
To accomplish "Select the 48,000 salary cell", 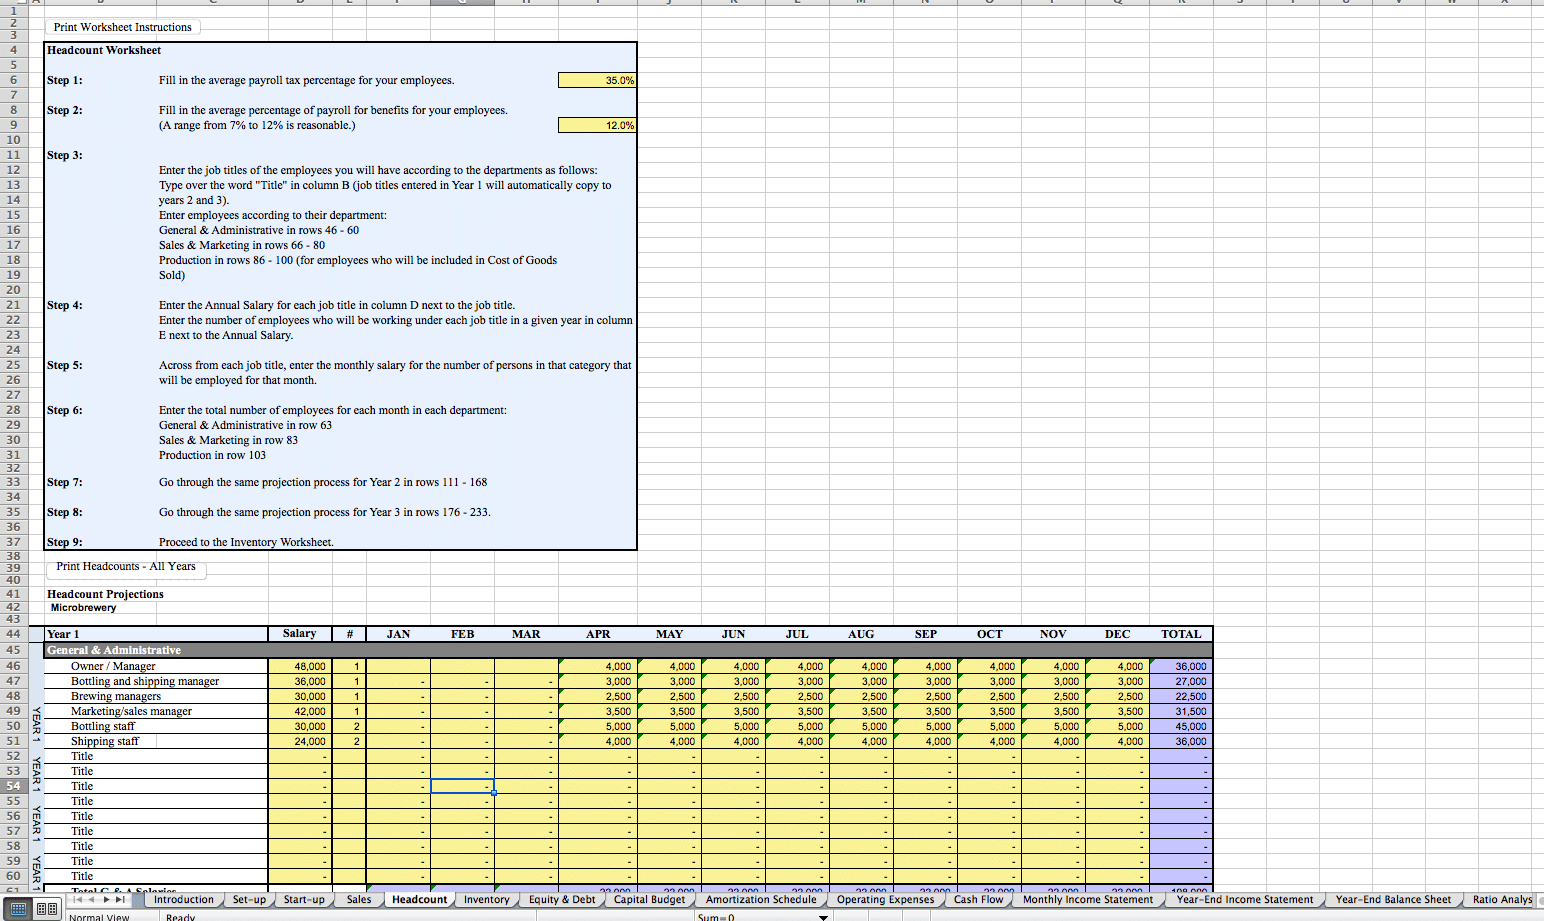I will 300,666.
